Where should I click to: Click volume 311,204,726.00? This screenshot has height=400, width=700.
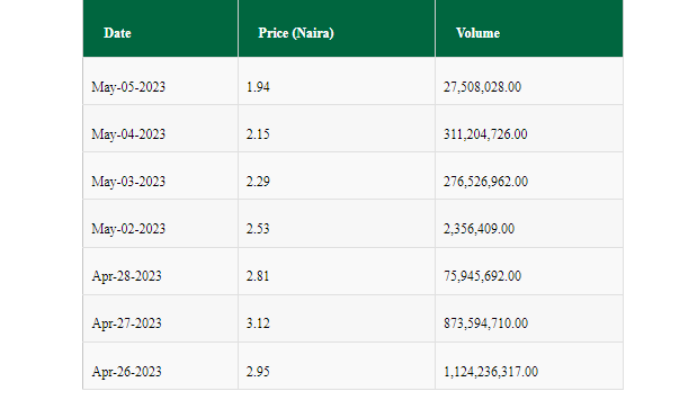[485, 134]
